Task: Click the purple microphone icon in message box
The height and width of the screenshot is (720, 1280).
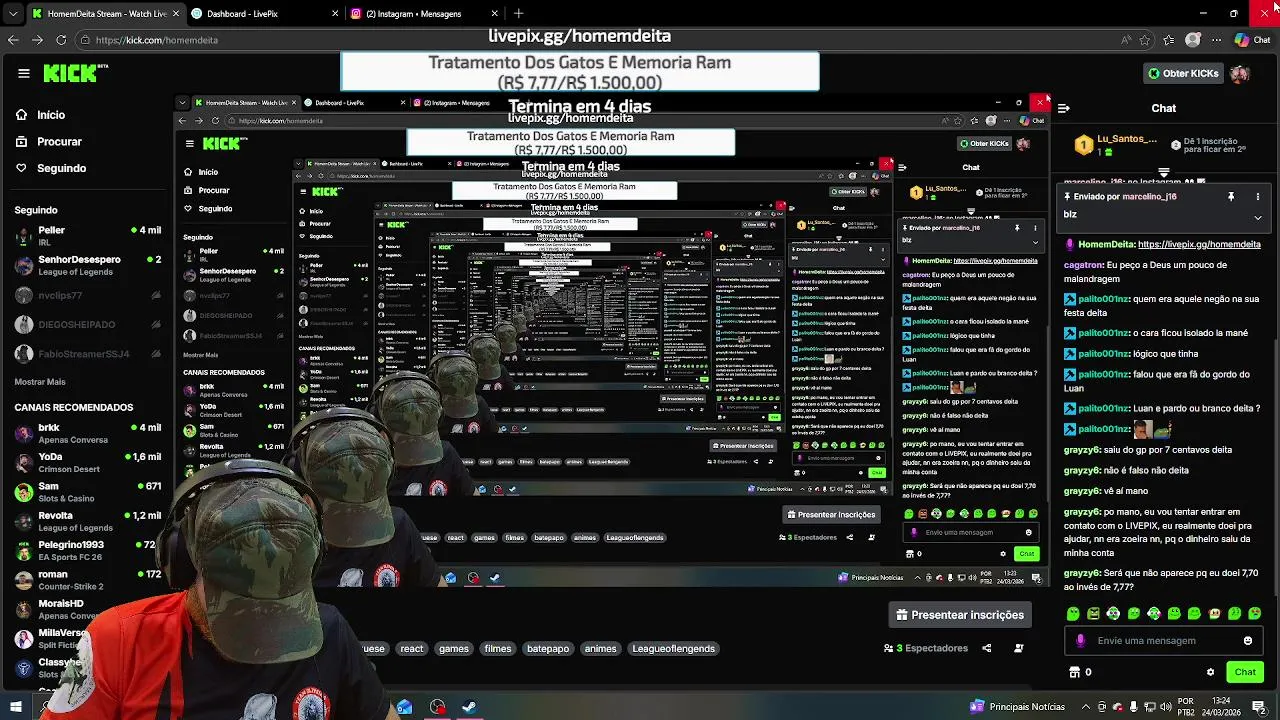Action: click(1080, 641)
